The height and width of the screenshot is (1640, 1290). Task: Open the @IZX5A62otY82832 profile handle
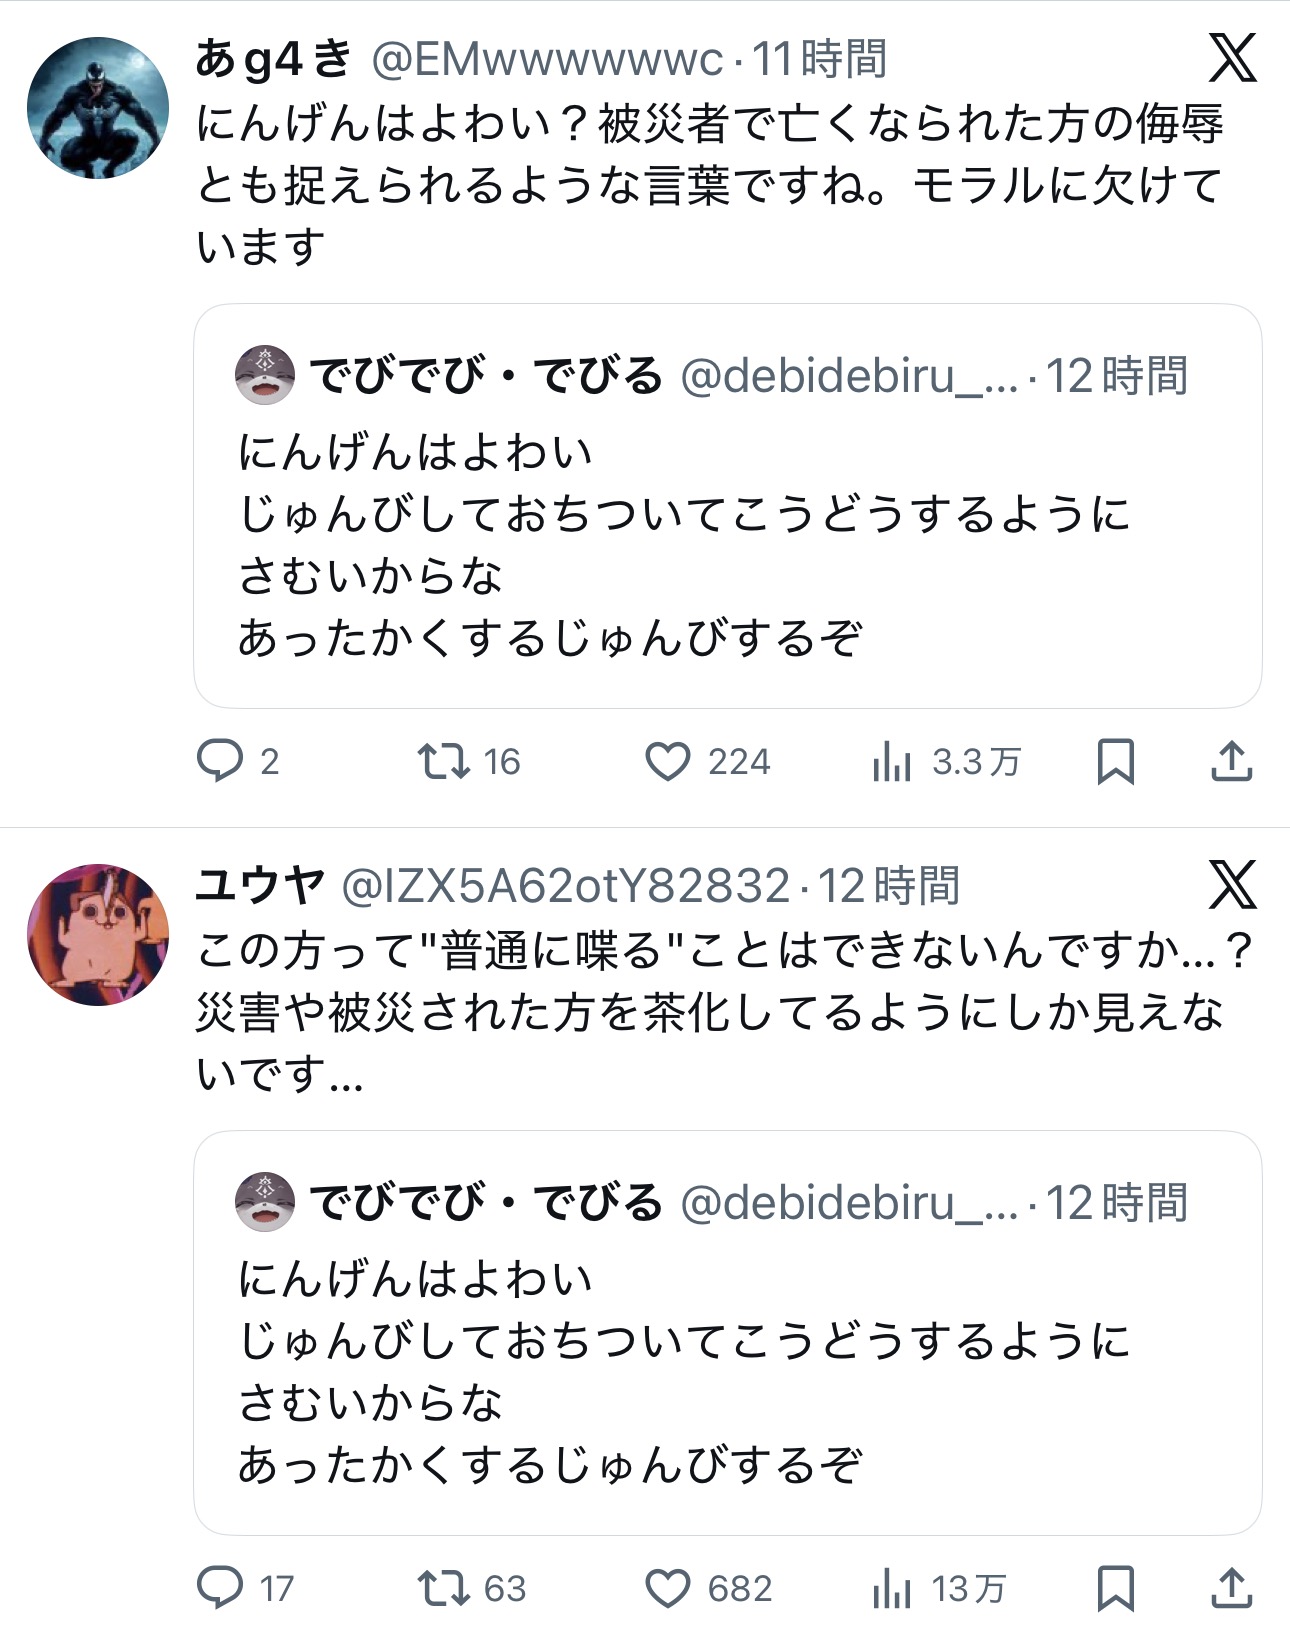click(x=566, y=886)
